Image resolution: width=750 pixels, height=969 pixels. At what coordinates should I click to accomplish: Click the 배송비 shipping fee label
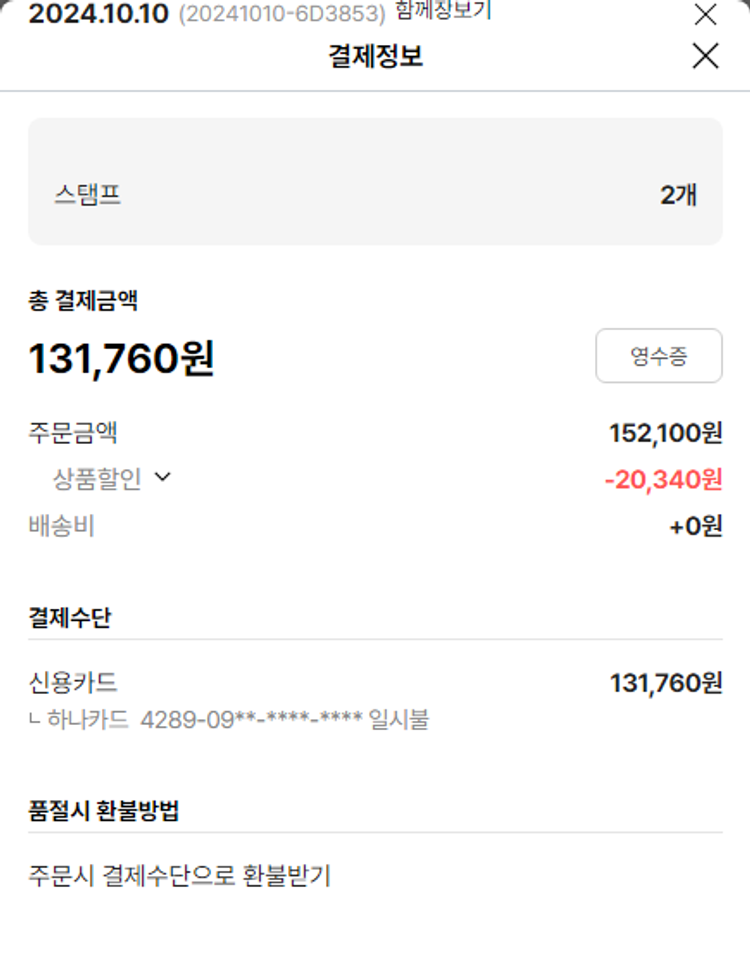61,526
